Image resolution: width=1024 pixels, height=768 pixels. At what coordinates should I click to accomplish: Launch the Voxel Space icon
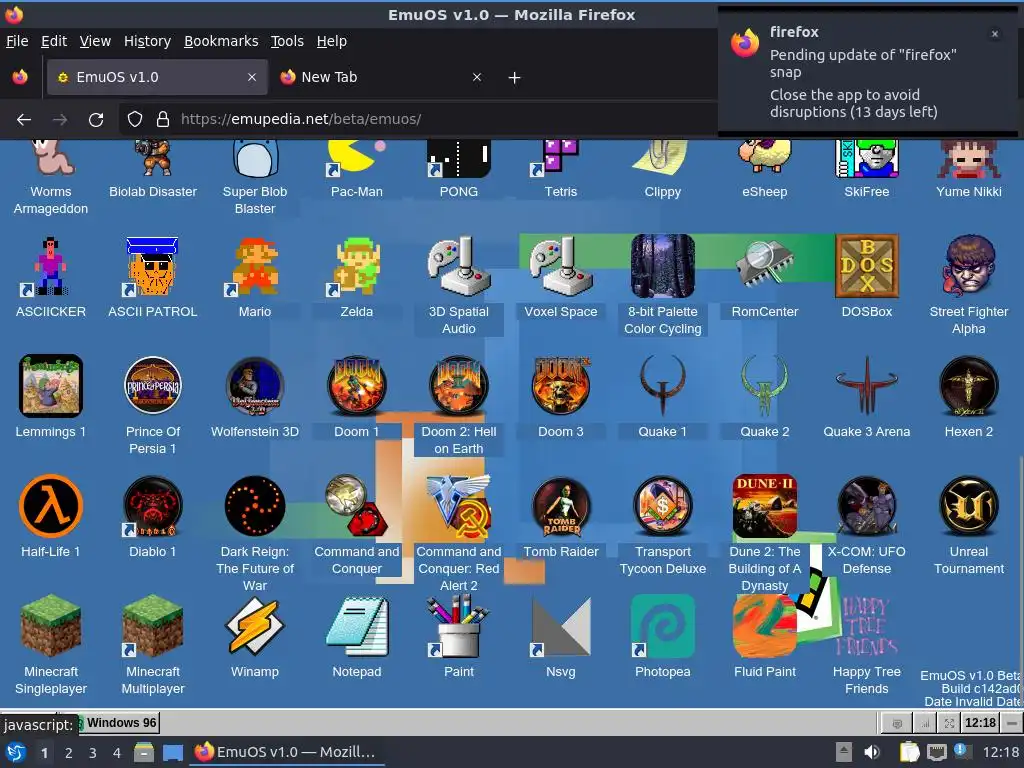pos(560,266)
